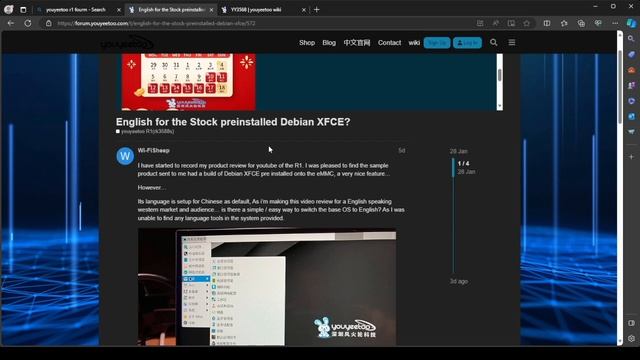The width and height of the screenshot is (640, 360).
Task: Add a sidebar app with plus icon
Action: click(631, 157)
